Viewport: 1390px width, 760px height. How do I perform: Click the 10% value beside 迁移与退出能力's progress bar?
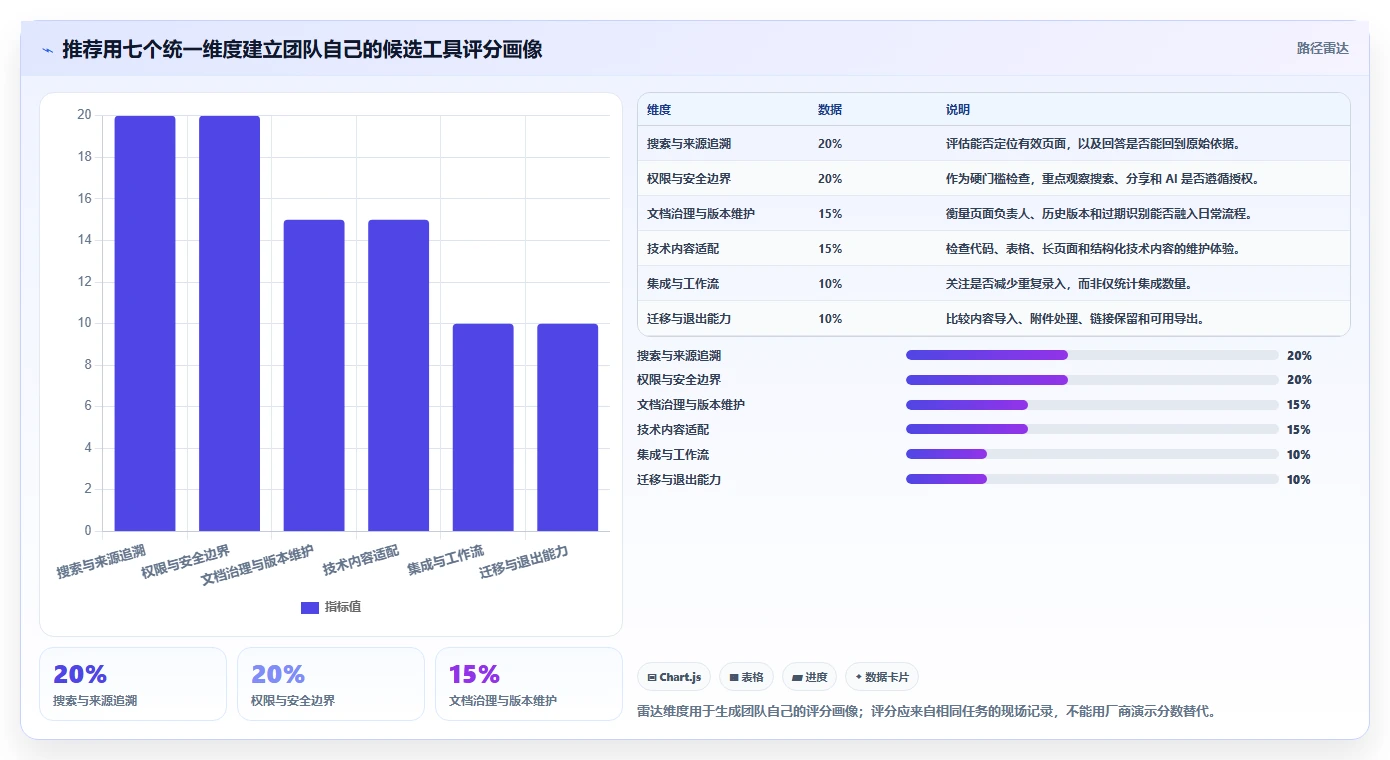click(x=1299, y=479)
